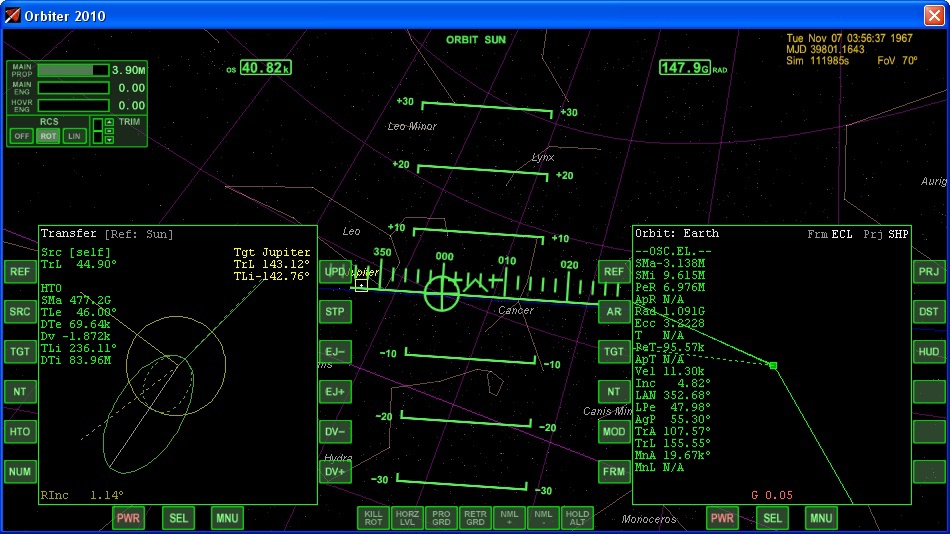Close the Orbiter 2010 window
The image size is (950, 534).
(934, 15)
